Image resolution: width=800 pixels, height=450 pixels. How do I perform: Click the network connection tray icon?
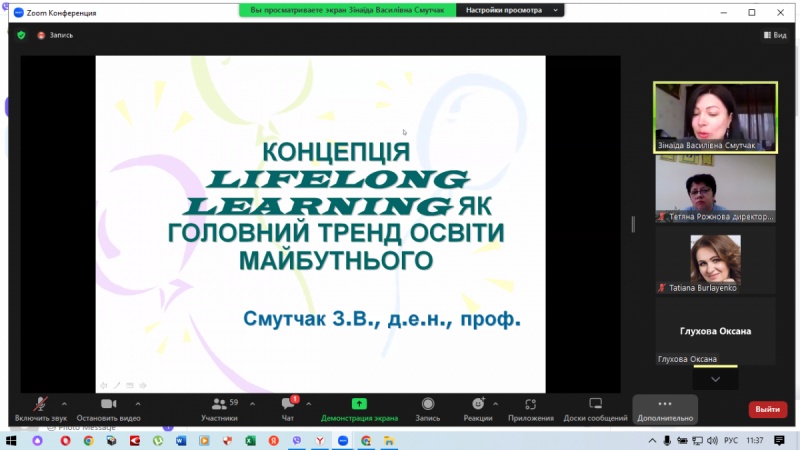697,440
